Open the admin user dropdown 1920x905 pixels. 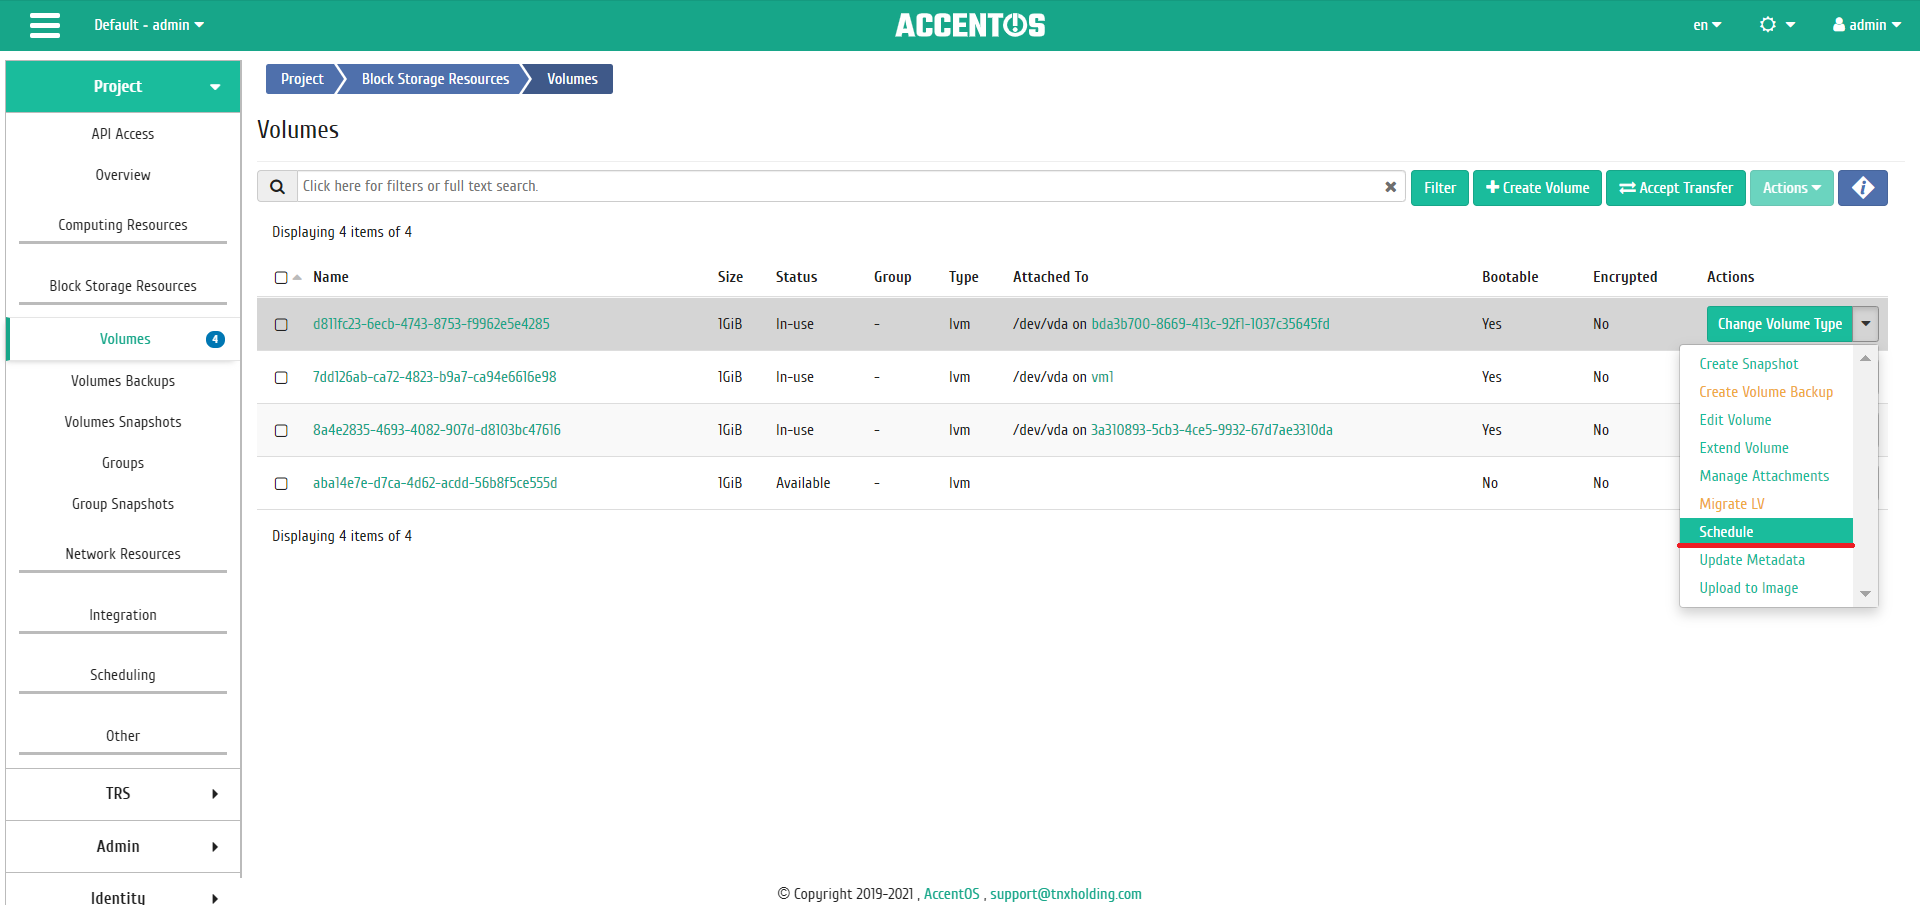(x=1867, y=25)
